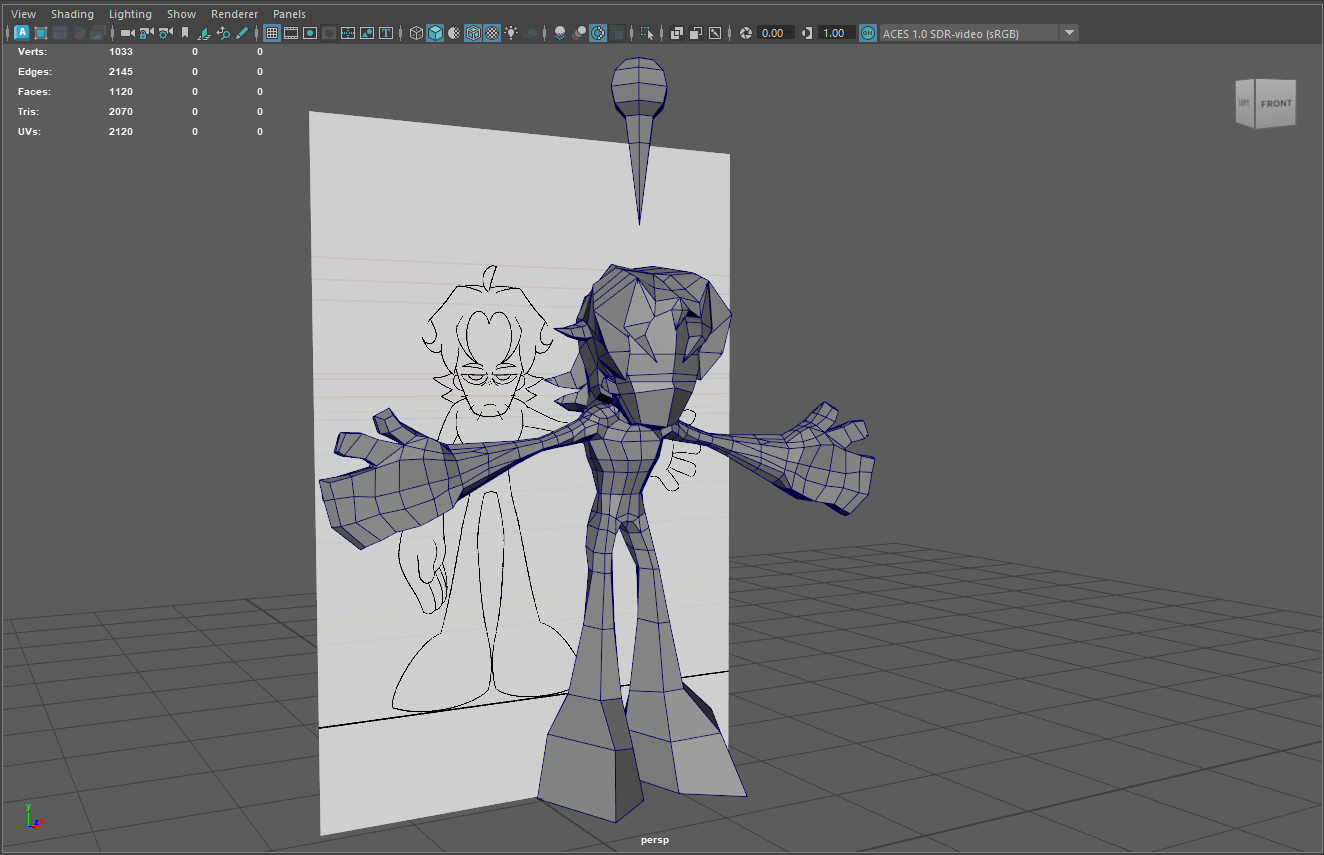Click the Bookmarks icon in the panel toolbar
The image size is (1324, 855).
[x=185, y=33]
